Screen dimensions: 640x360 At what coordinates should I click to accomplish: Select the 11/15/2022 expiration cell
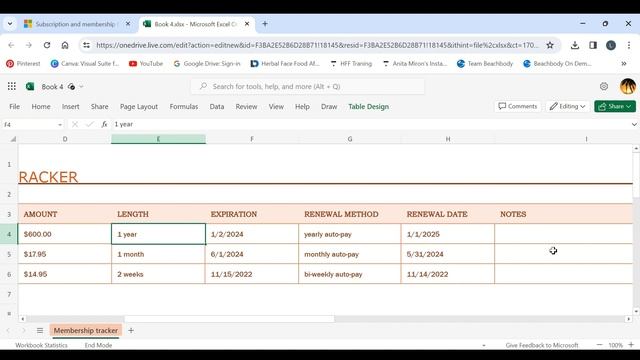[252, 274]
